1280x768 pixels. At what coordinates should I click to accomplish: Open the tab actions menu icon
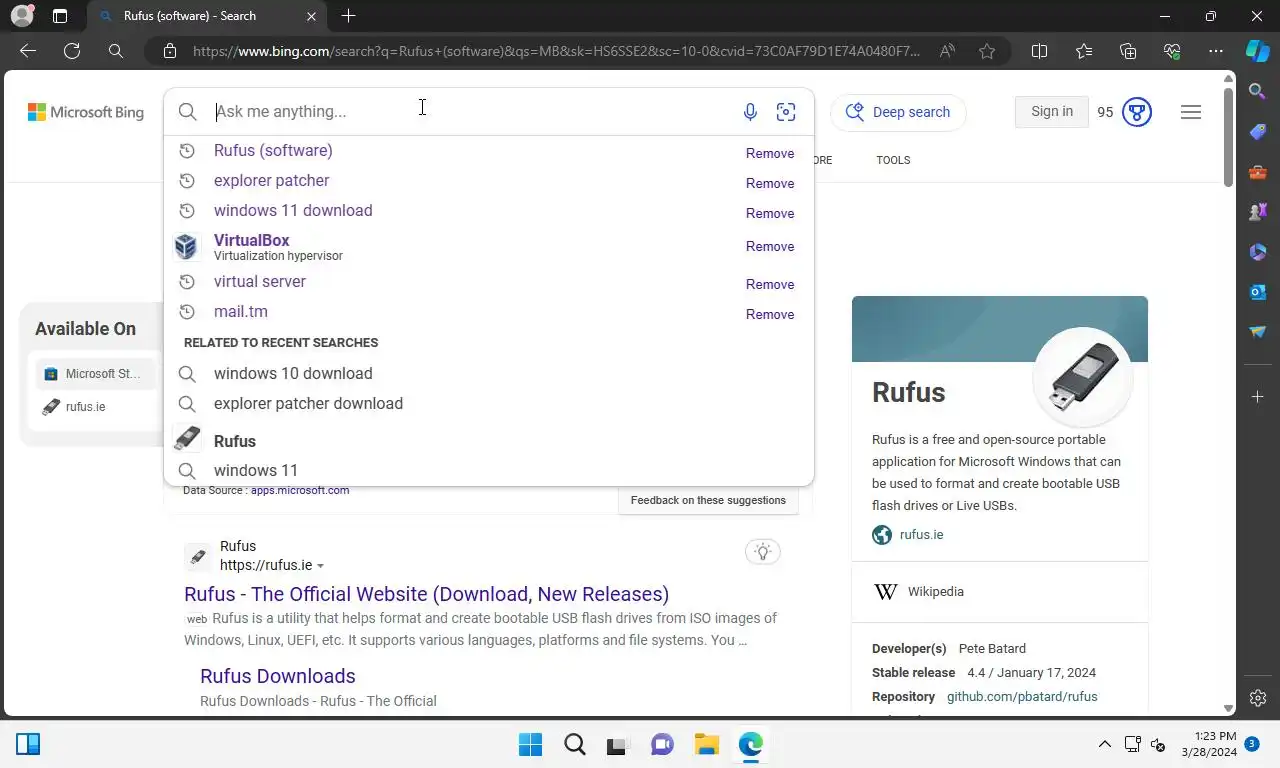pos(60,16)
